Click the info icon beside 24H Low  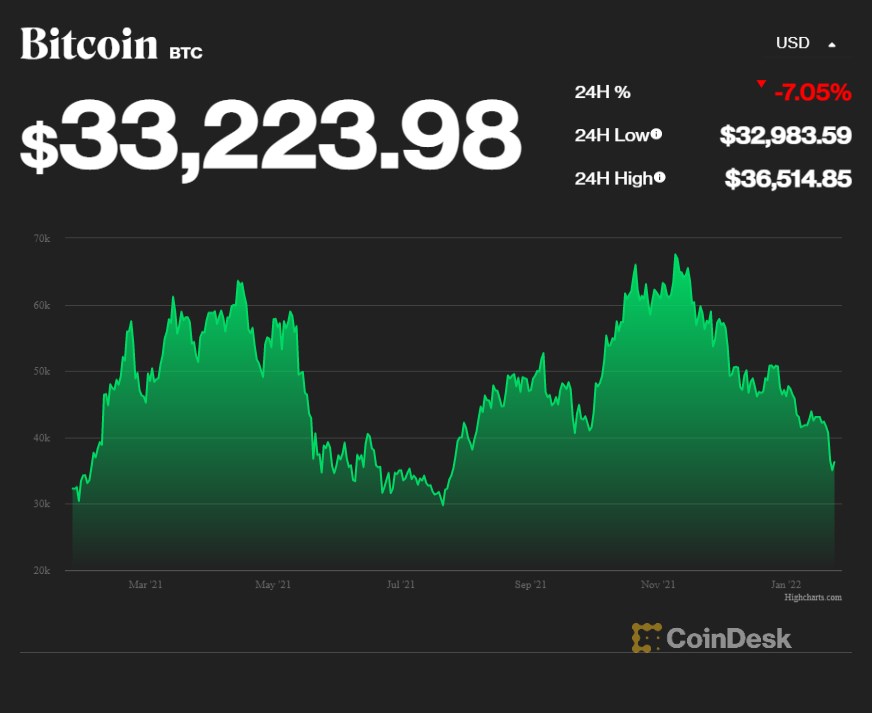coord(656,135)
